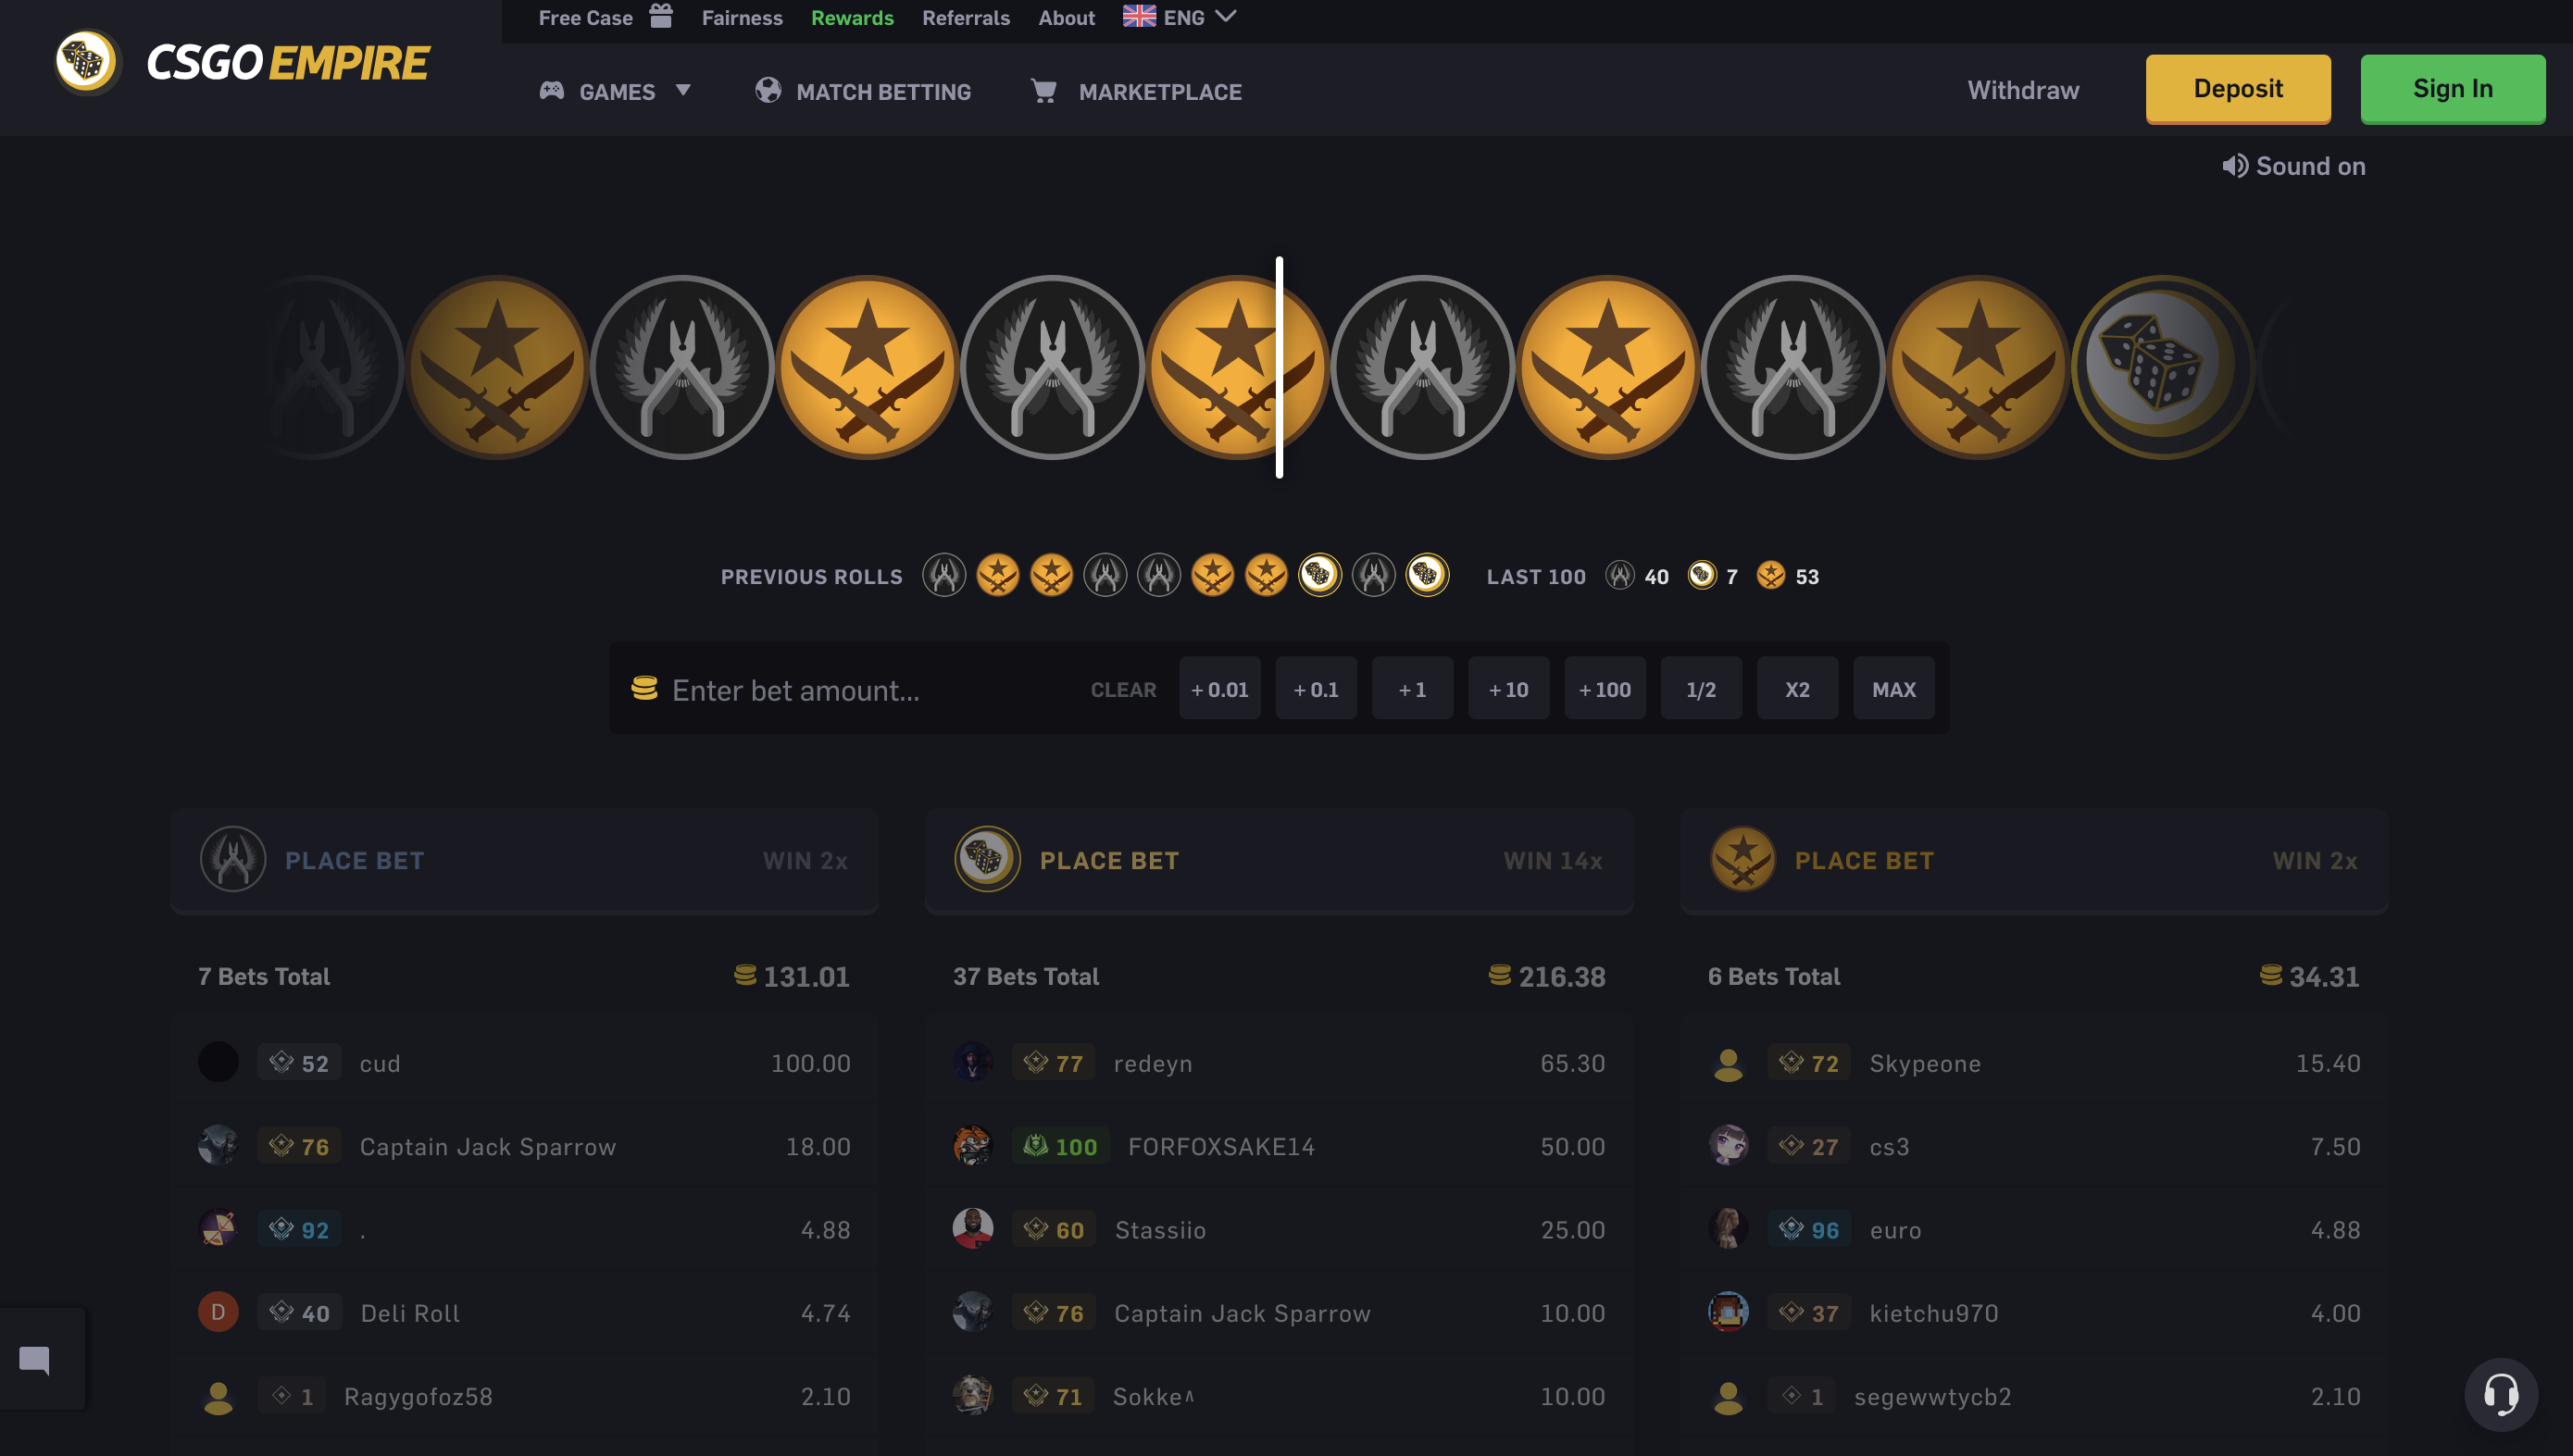Click Stassiio's avatar
The height and width of the screenshot is (1456, 2573).
point(973,1229)
